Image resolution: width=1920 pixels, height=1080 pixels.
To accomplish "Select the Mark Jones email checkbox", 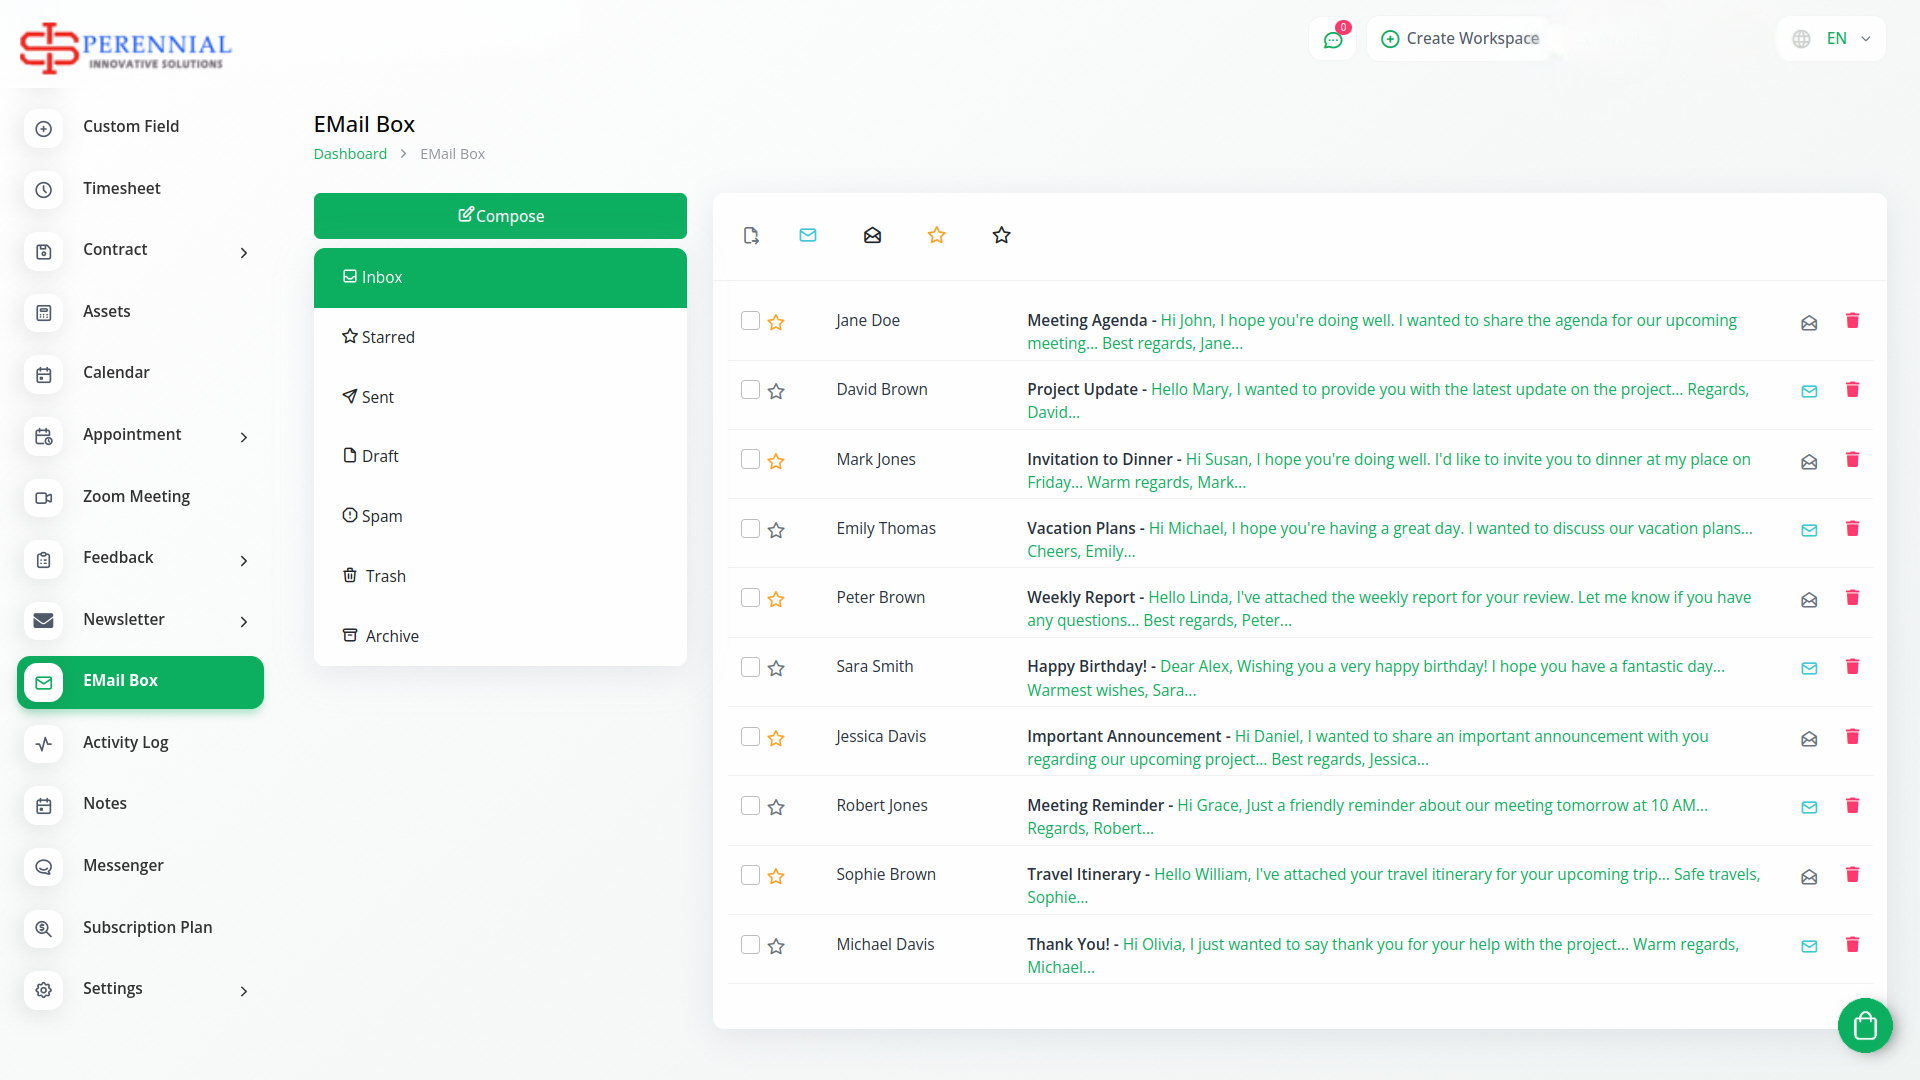I will point(750,459).
